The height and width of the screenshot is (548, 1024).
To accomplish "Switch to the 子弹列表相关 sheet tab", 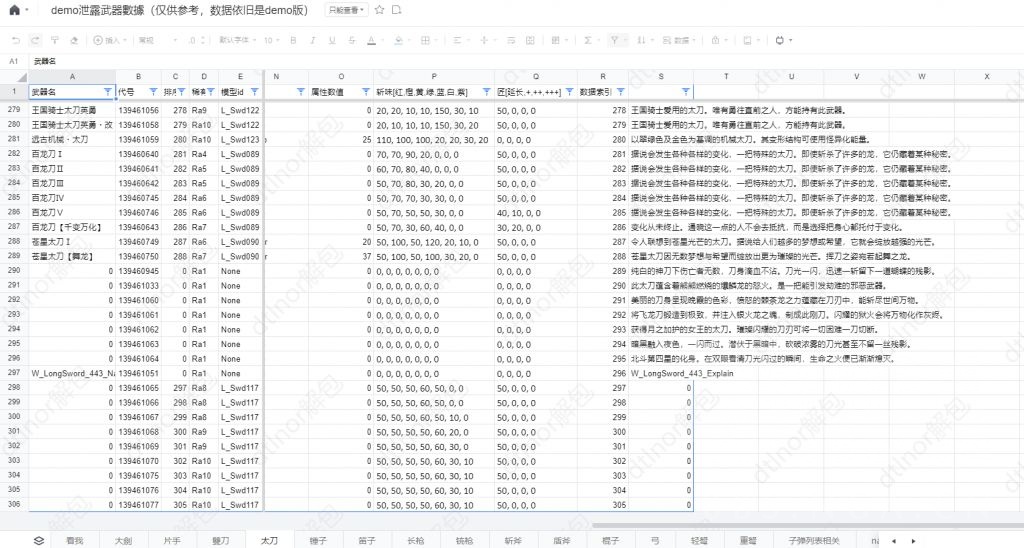I will point(814,541).
